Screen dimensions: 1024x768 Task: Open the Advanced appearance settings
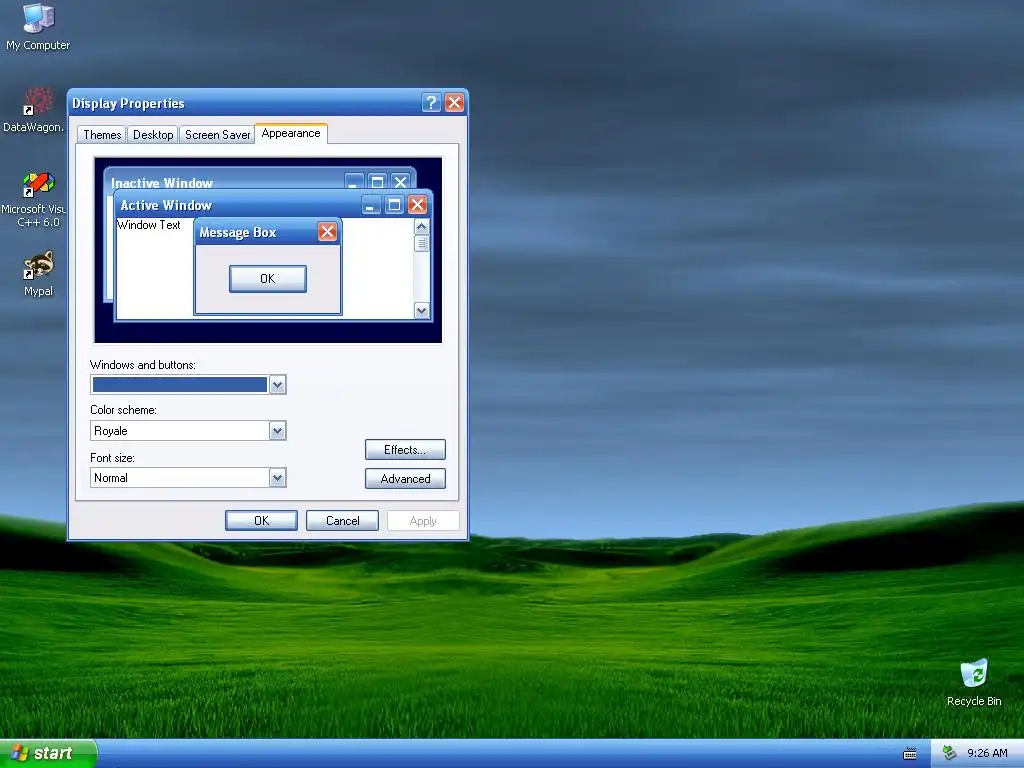coord(405,479)
